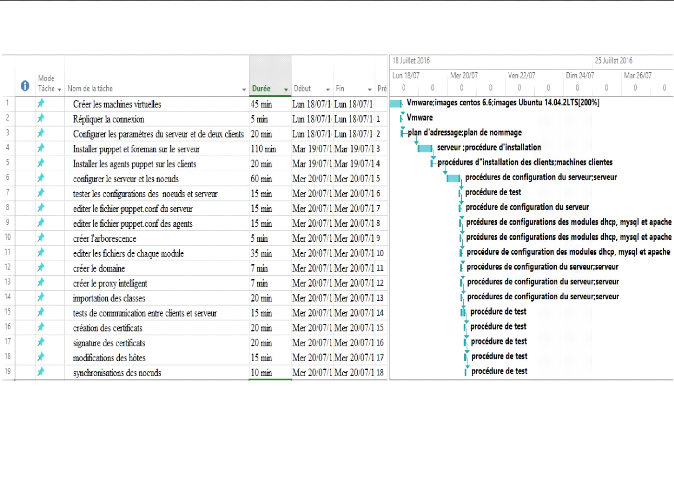Open the Fin column dropdown arrow
Viewport: 674px width, 481px height.
pyautogui.click(x=368, y=89)
